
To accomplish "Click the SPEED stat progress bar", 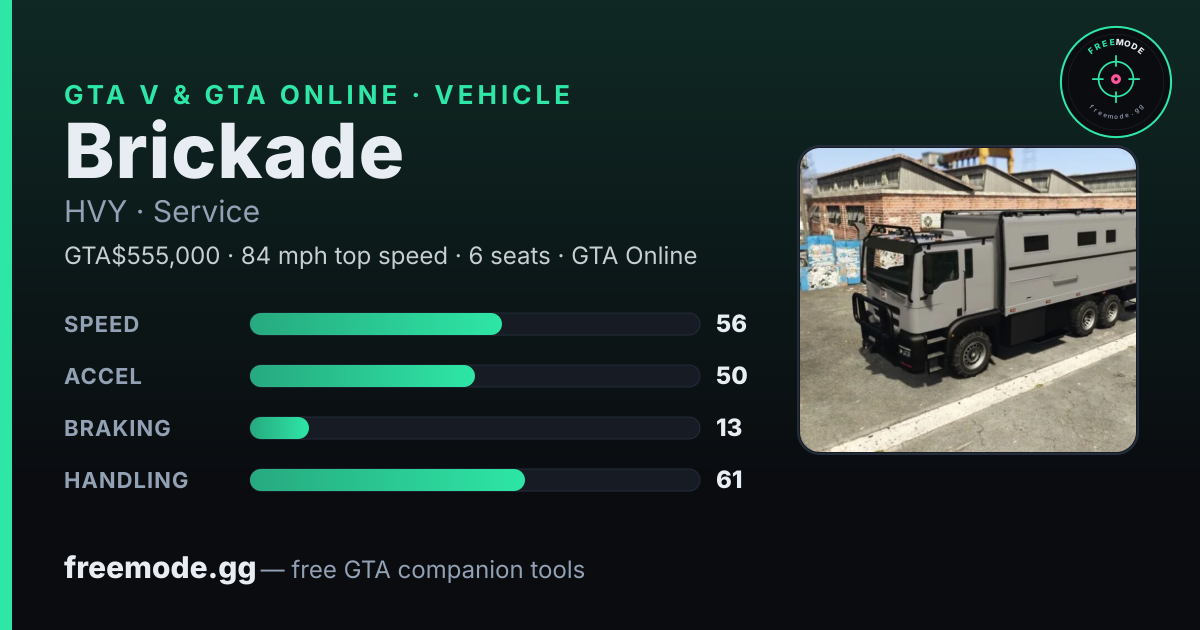I will [x=474, y=324].
